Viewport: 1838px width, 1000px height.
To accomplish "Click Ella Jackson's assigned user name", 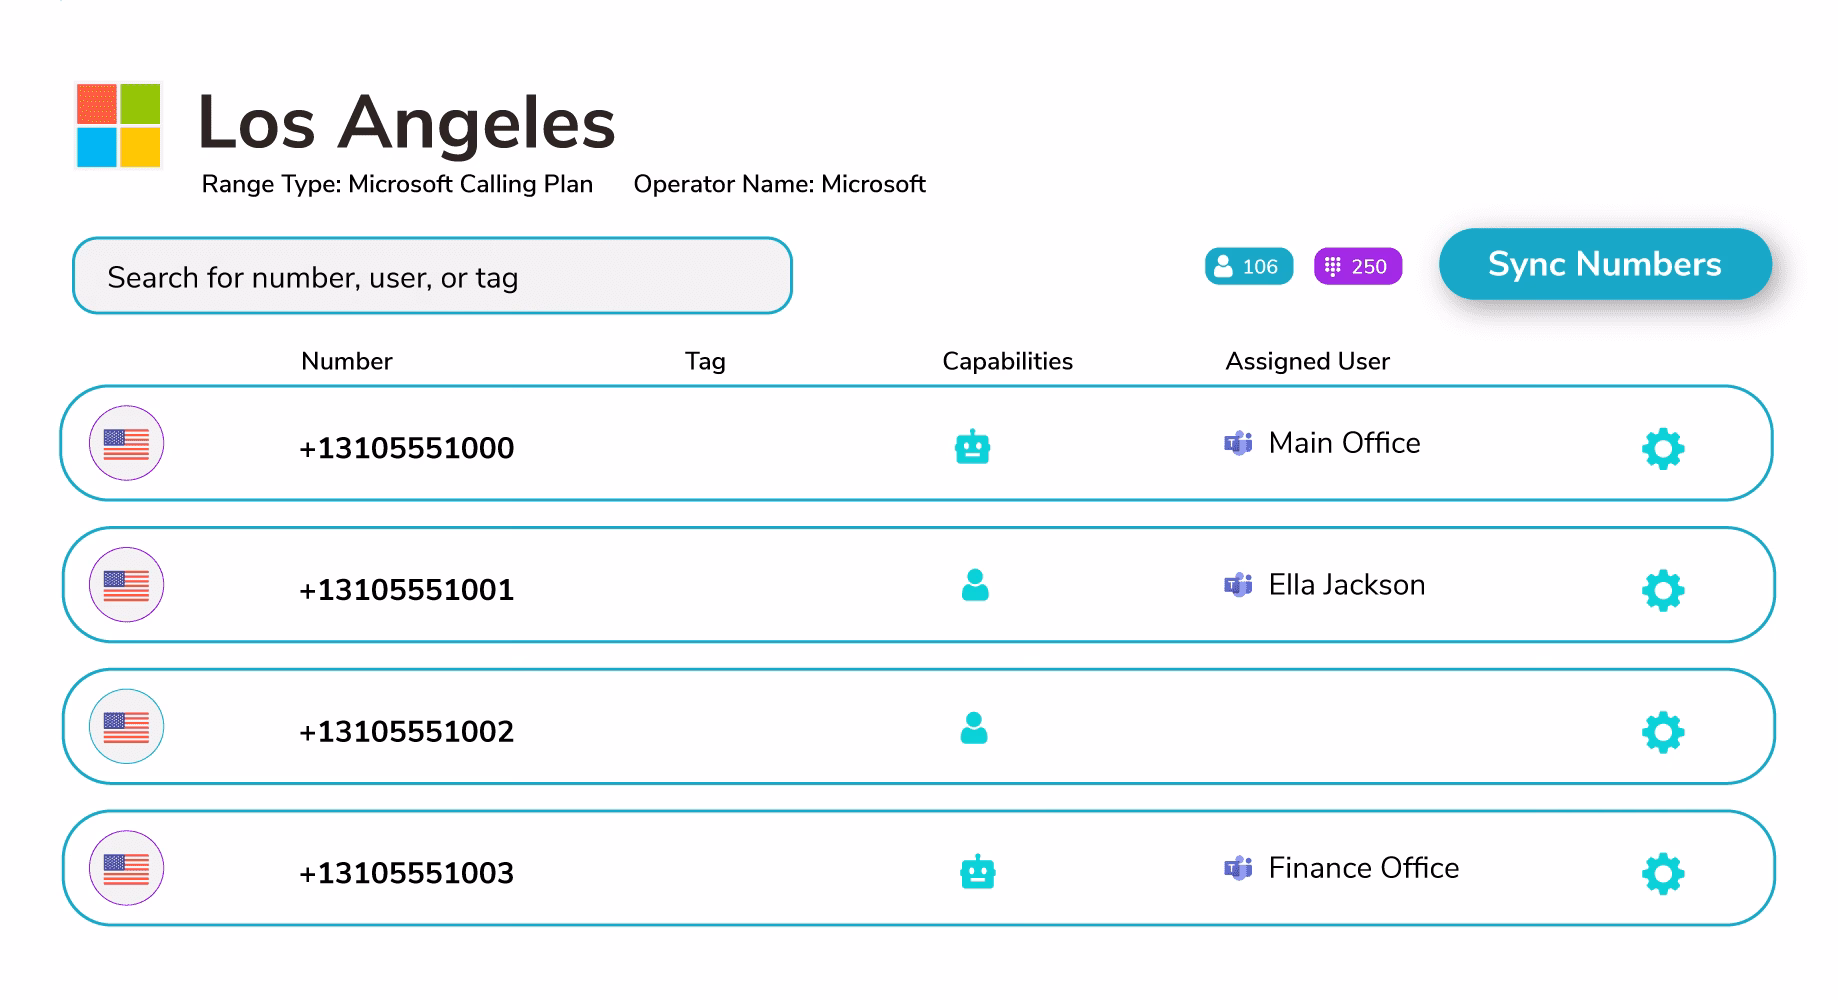I will click(x=1346, y=584).
